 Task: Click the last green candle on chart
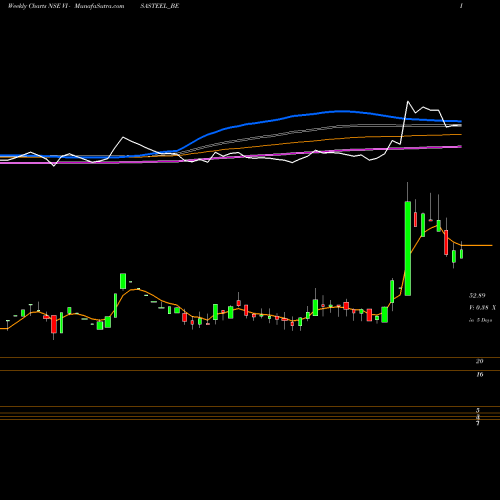[462, 254]
